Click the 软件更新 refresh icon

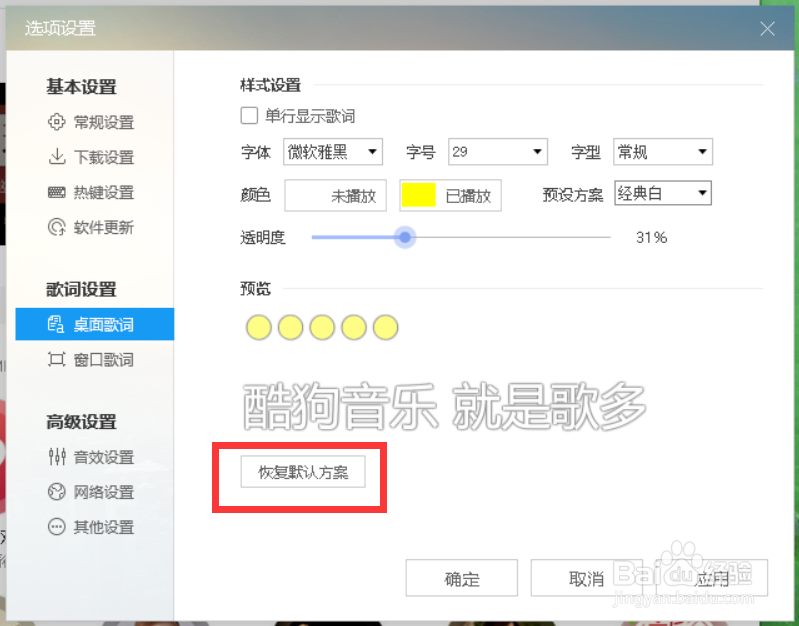coord(57,227)
